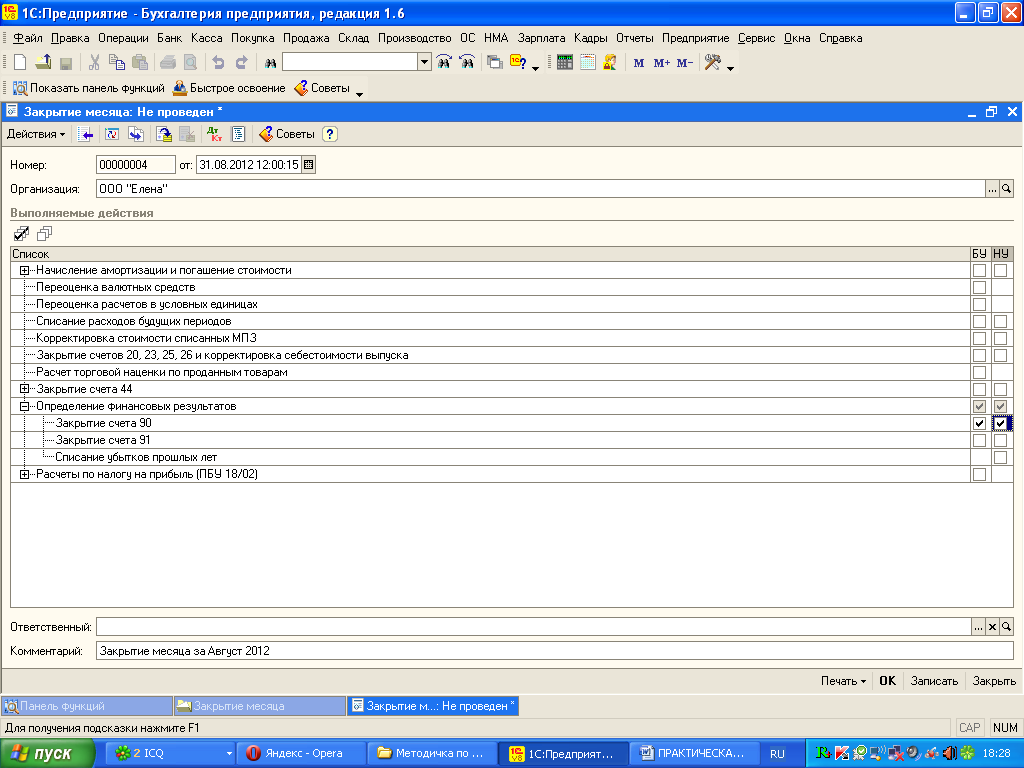
Task: Click the Undo arrow icon
Action: [x=218, y=63]
